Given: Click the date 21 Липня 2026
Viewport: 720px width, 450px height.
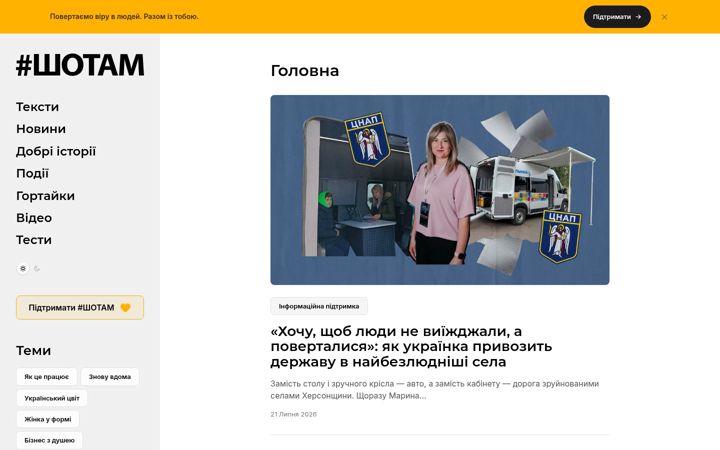Looking at the screenshot, I should coord(293,414).
